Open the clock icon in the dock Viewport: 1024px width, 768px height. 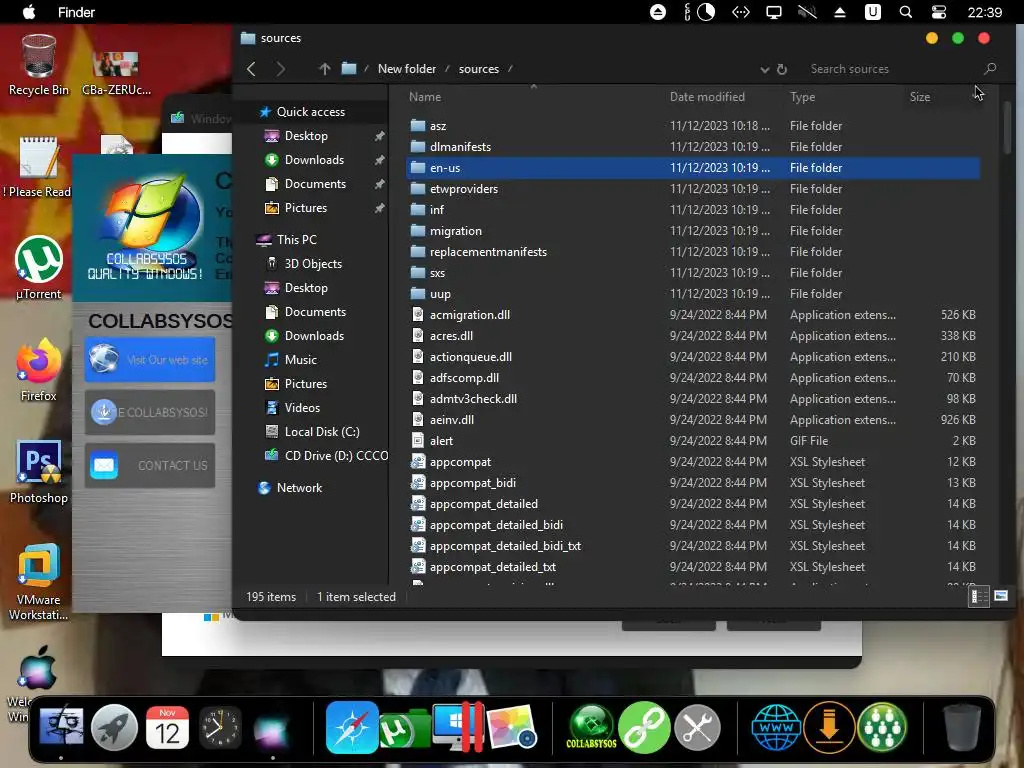point(219,727)
